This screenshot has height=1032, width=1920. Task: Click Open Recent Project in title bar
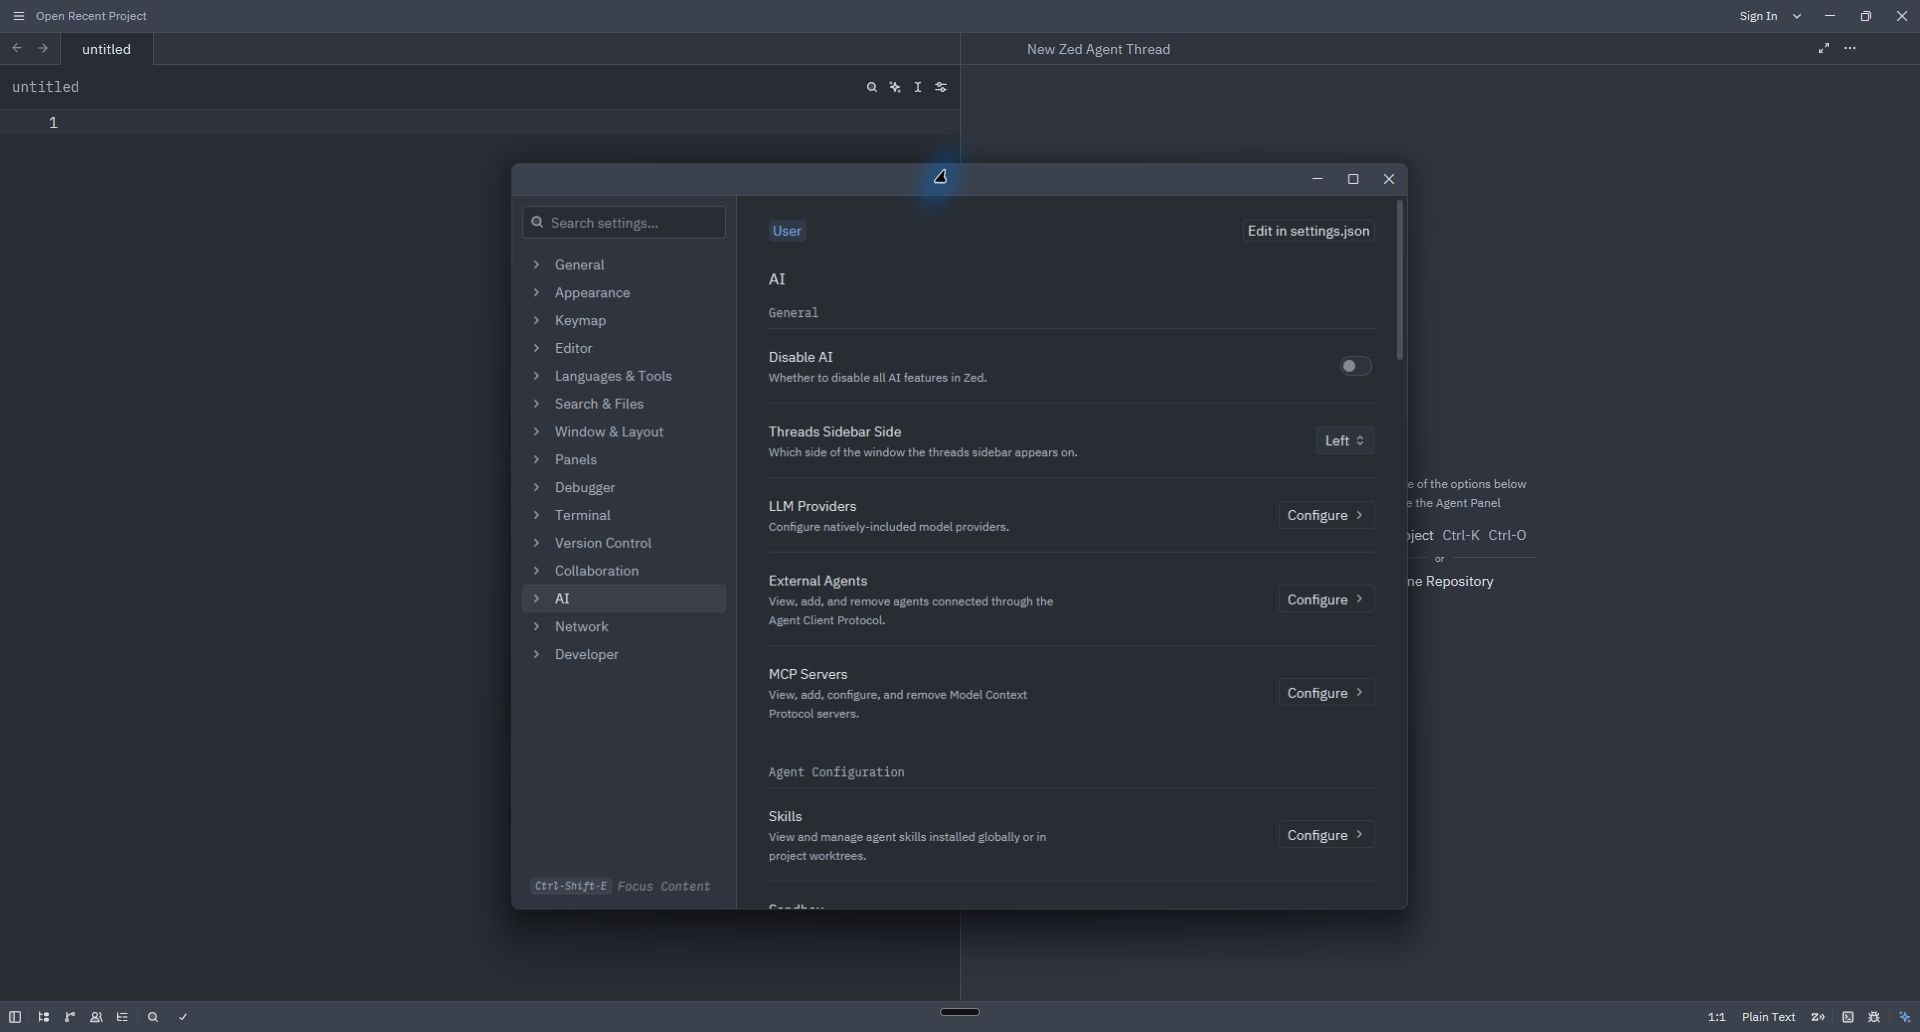(x=91, y=17)
